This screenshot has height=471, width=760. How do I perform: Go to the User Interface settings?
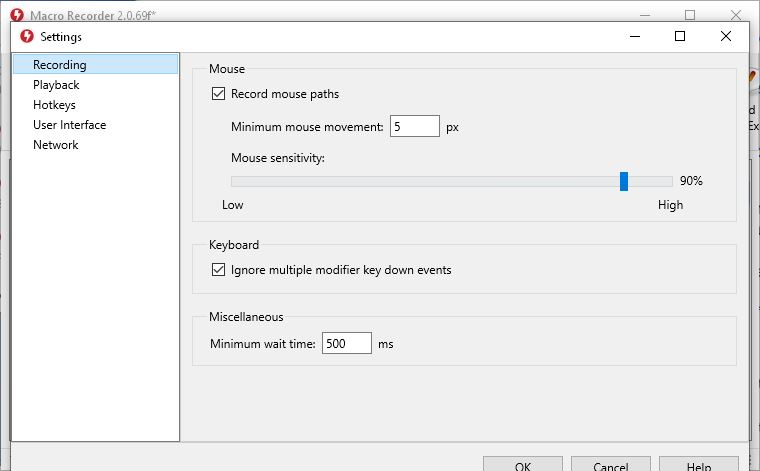coord(69,125)
